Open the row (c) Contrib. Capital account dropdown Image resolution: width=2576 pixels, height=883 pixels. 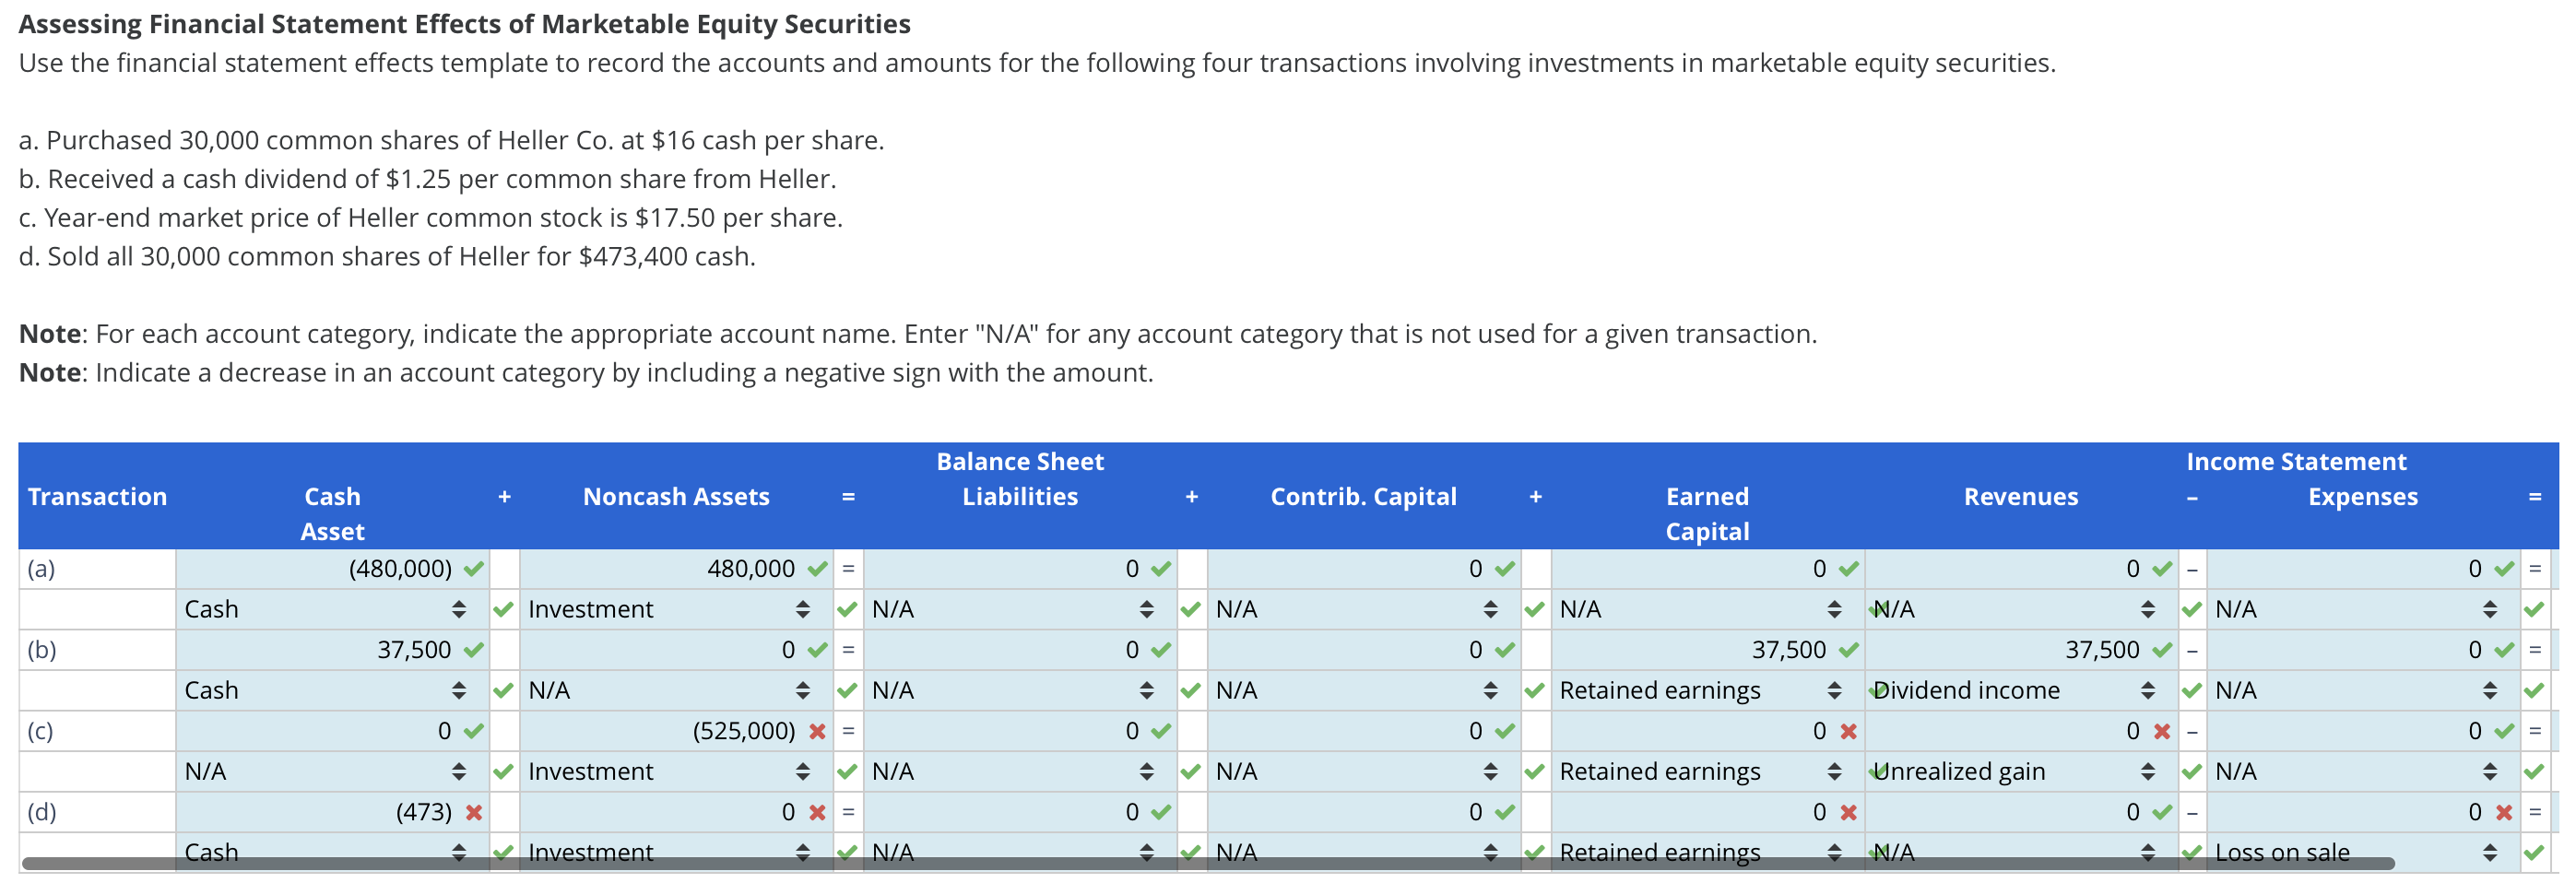pyautogui.click(x=1364, y=771)
